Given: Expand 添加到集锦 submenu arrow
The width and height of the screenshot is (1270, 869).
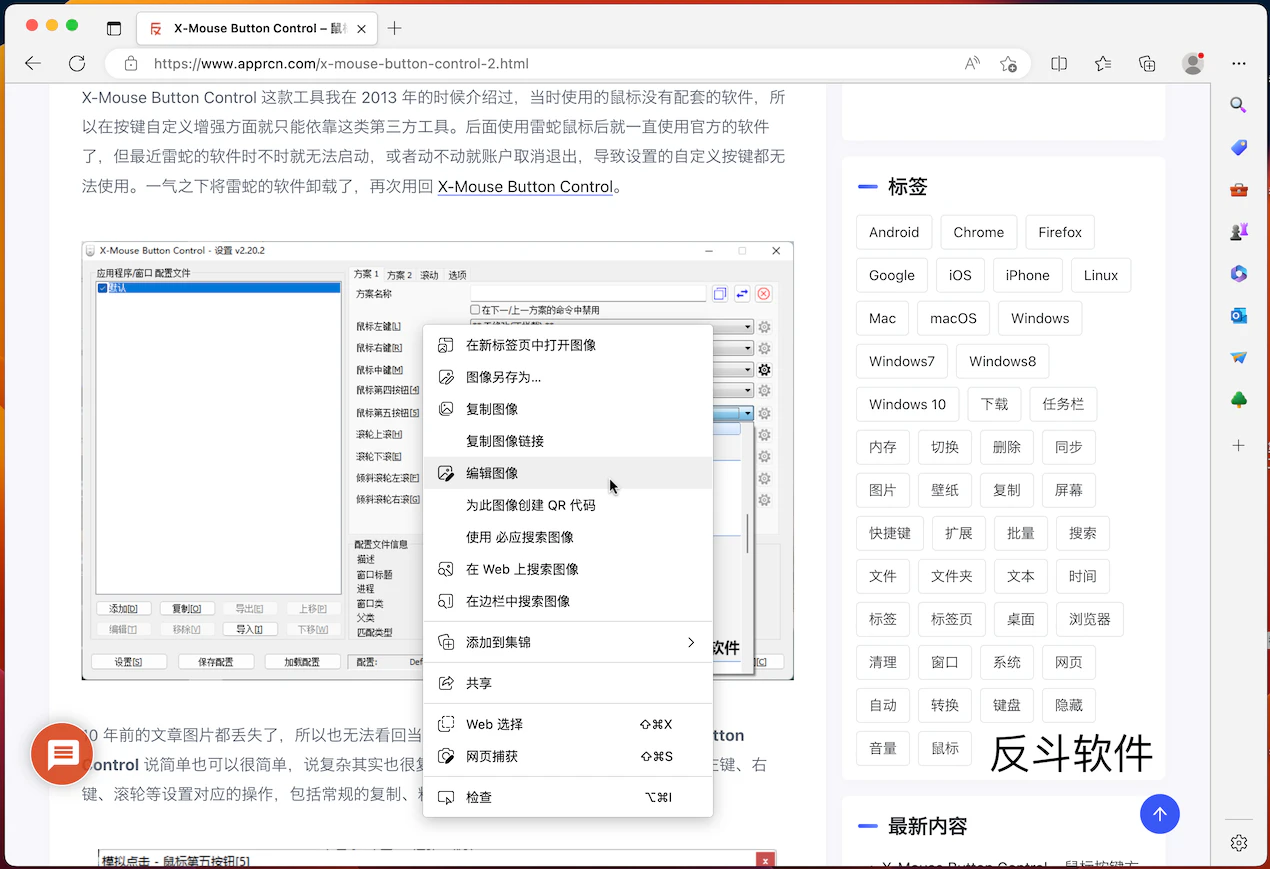Looking at the screenshot, I should (x=690, y=642).
